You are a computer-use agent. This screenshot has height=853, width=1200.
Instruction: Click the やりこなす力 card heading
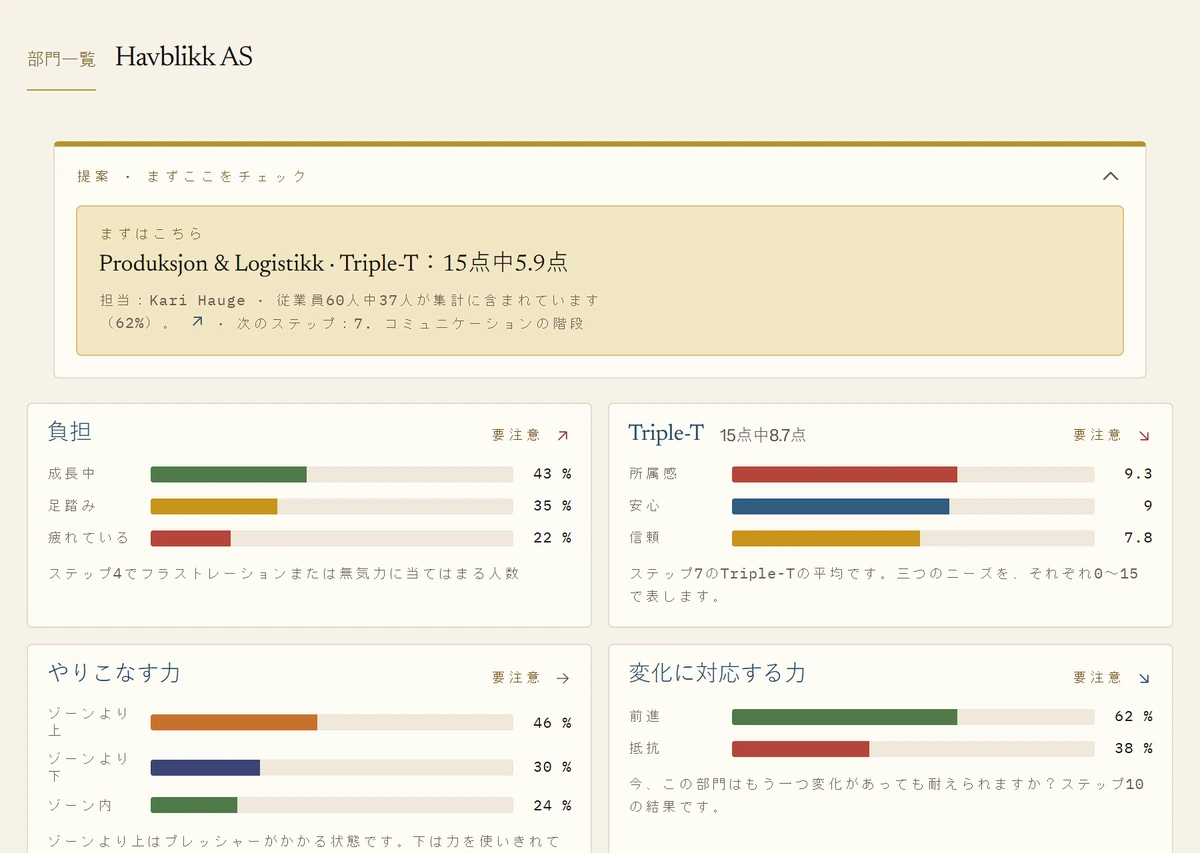coord(114,673)
